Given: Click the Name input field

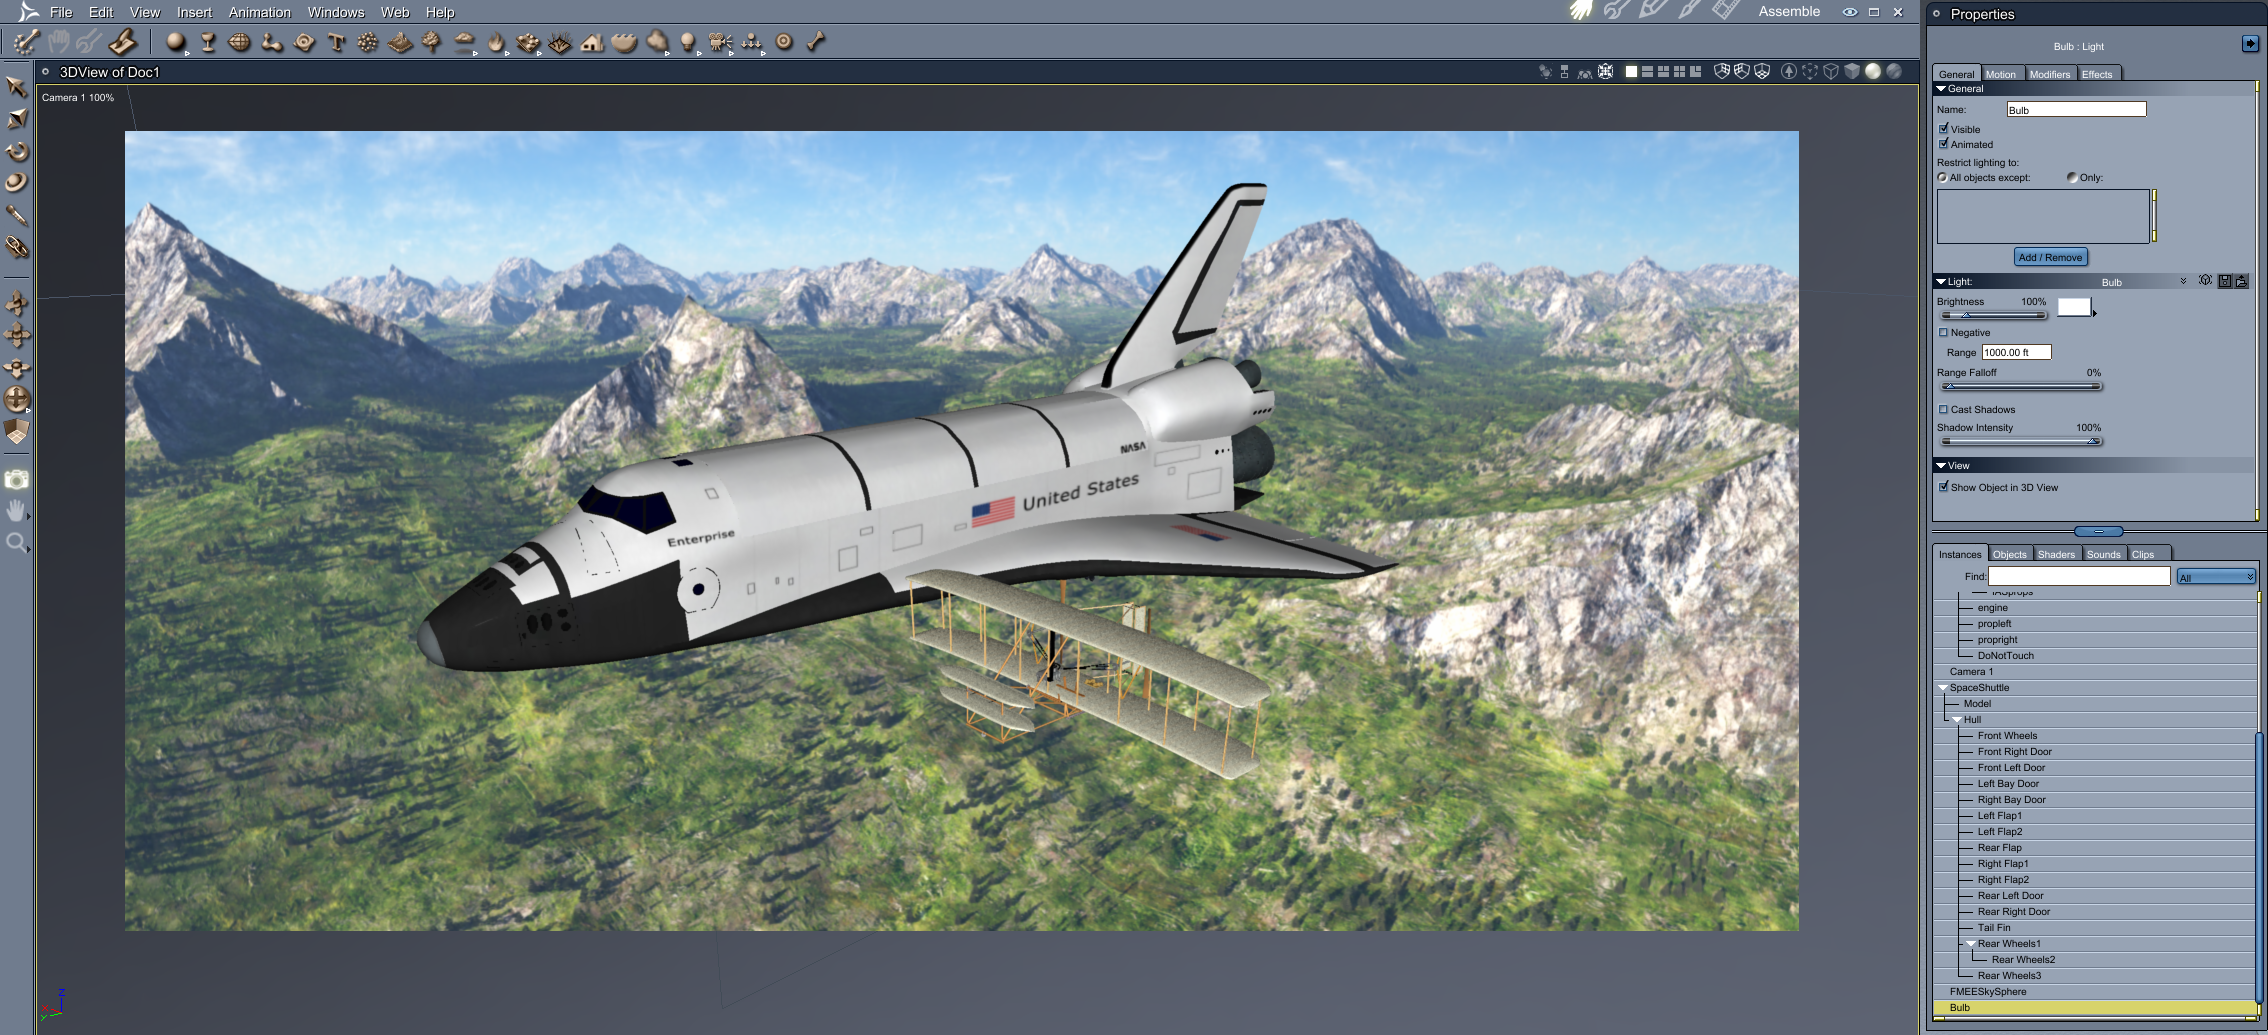Looking at the screenshot, I should [2076, 109].
